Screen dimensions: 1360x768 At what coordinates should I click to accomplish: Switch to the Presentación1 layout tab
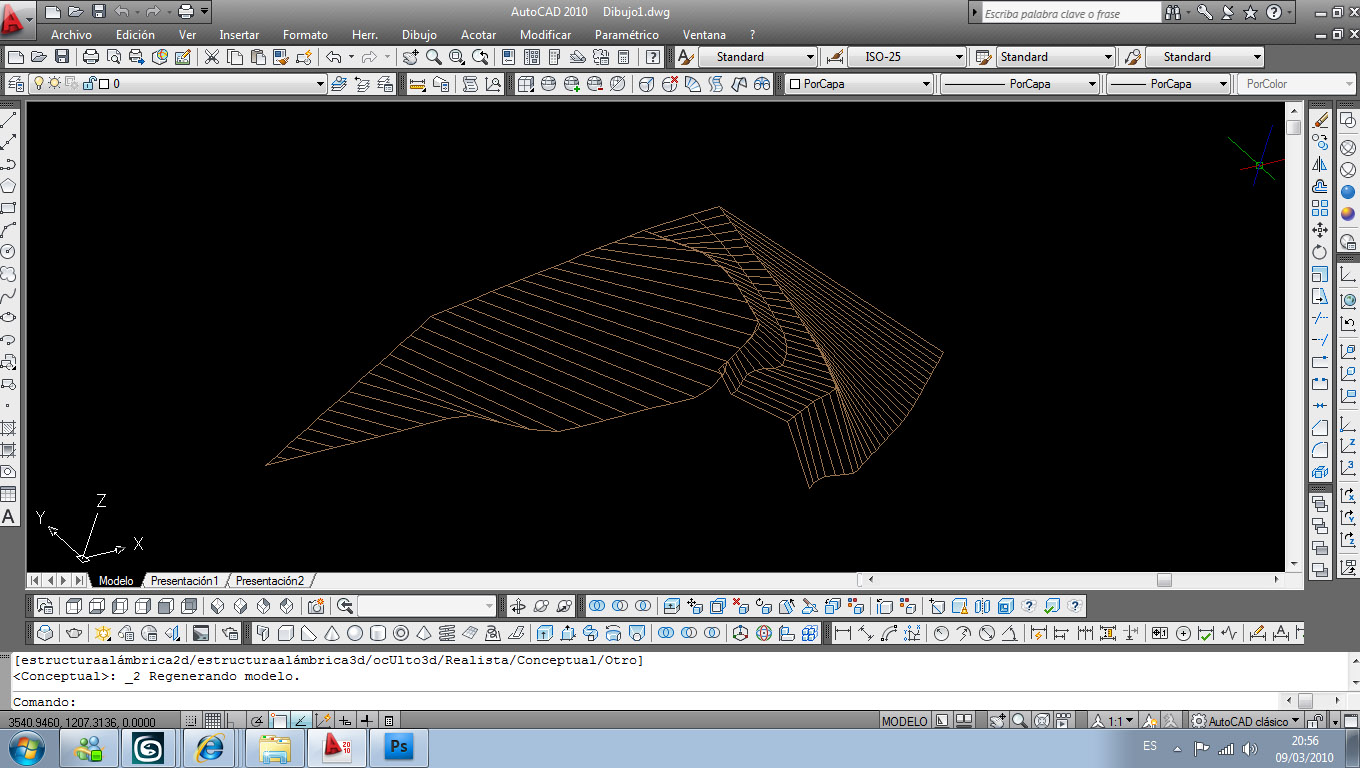pyautogui.click(x=184, y=581)
